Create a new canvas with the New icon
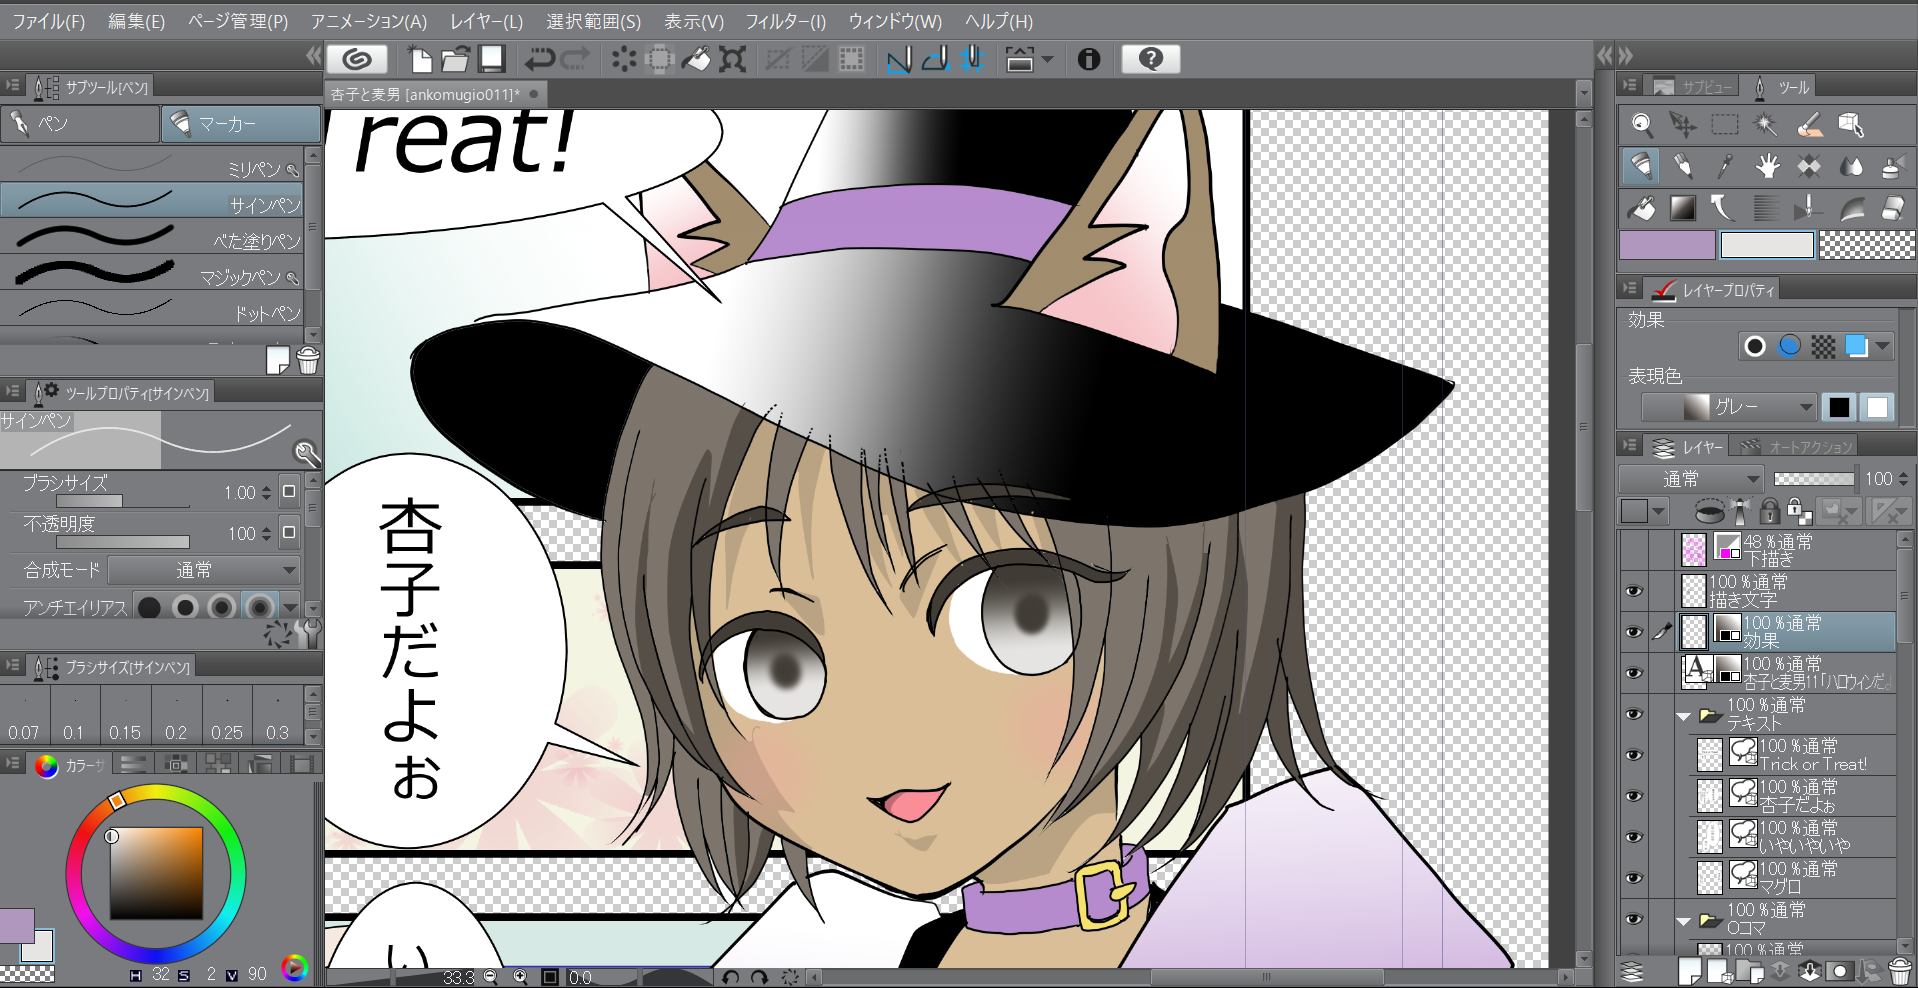The height and width of the screenshot is (988, 1918). [421, 60]
